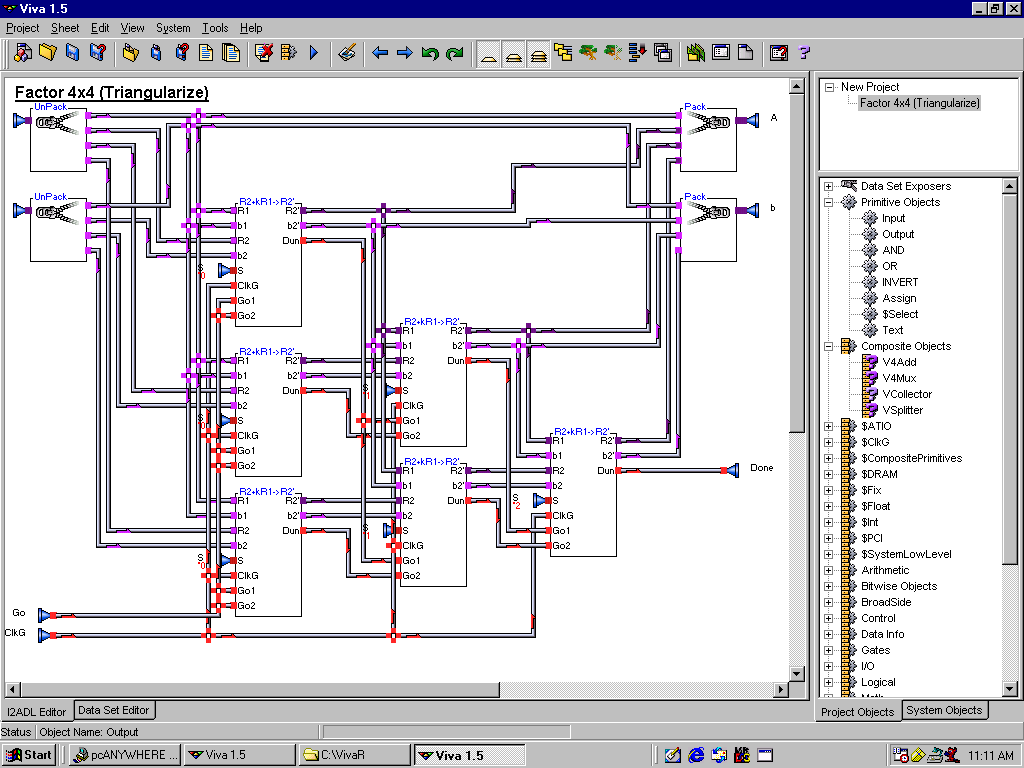Click the green Undo arrow icon
Image resolution: width=1024 pixels, height=768 pixels.
click(430, 53)
